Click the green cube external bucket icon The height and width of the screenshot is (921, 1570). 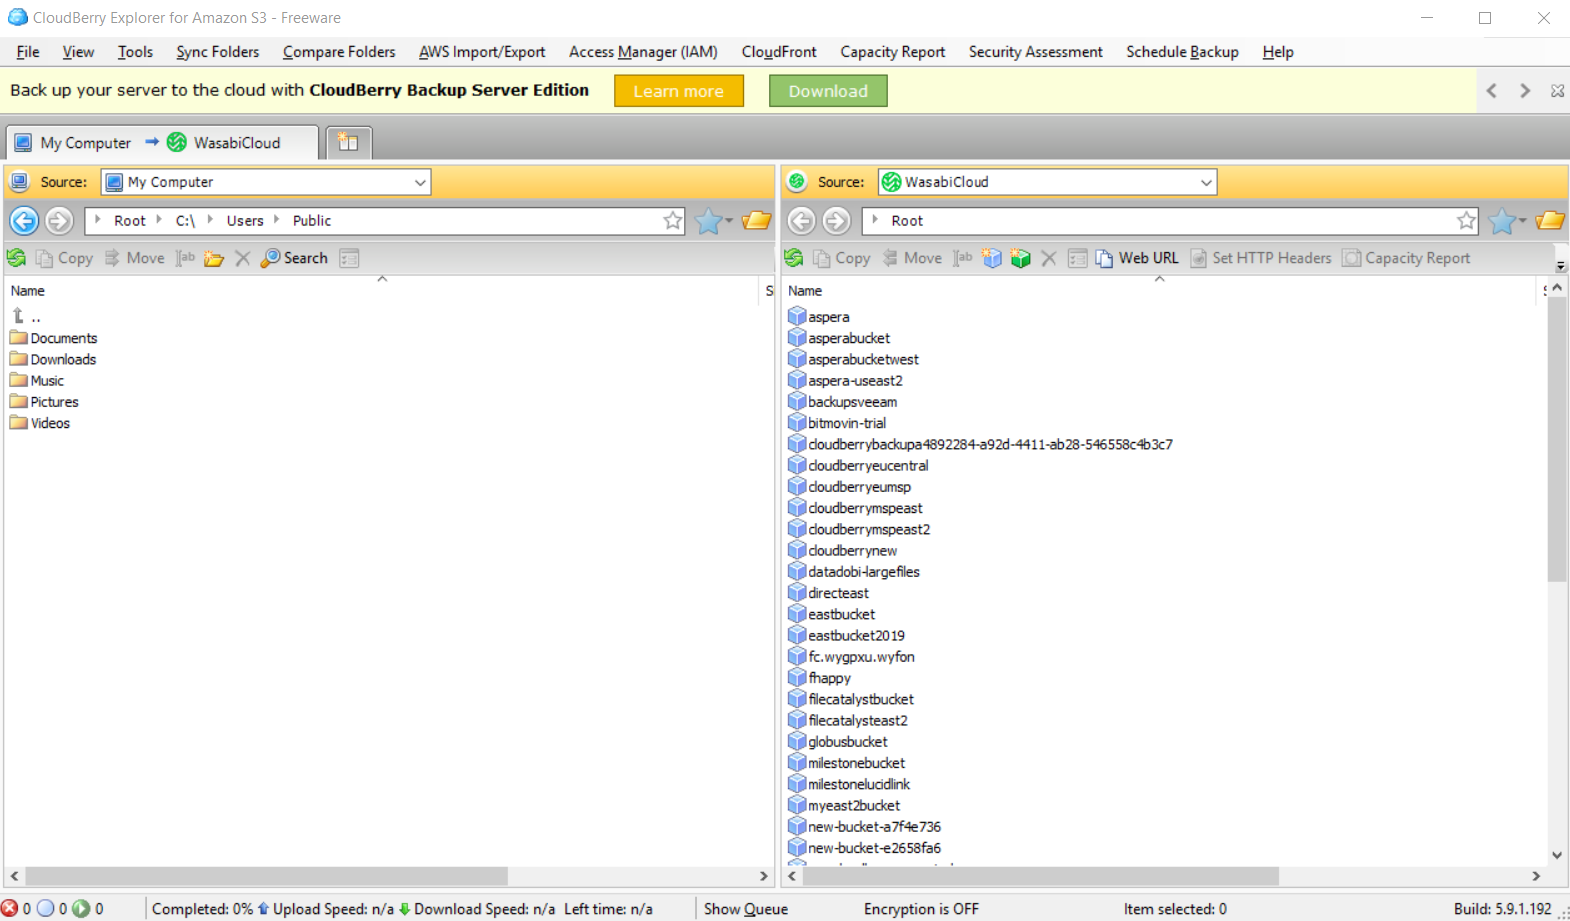(x=1020, y=258)
